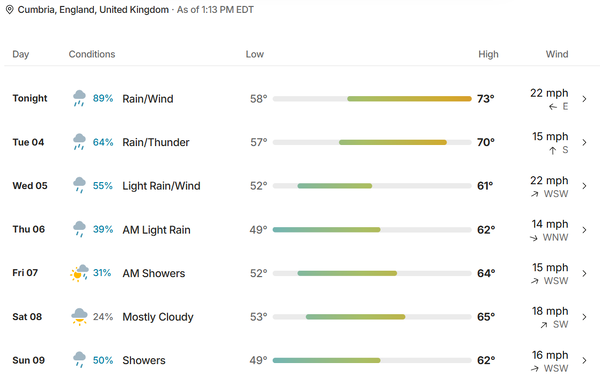Select the Wed 05 day label
The width and height of the screenshot is (600, 384).
(30, 186)
